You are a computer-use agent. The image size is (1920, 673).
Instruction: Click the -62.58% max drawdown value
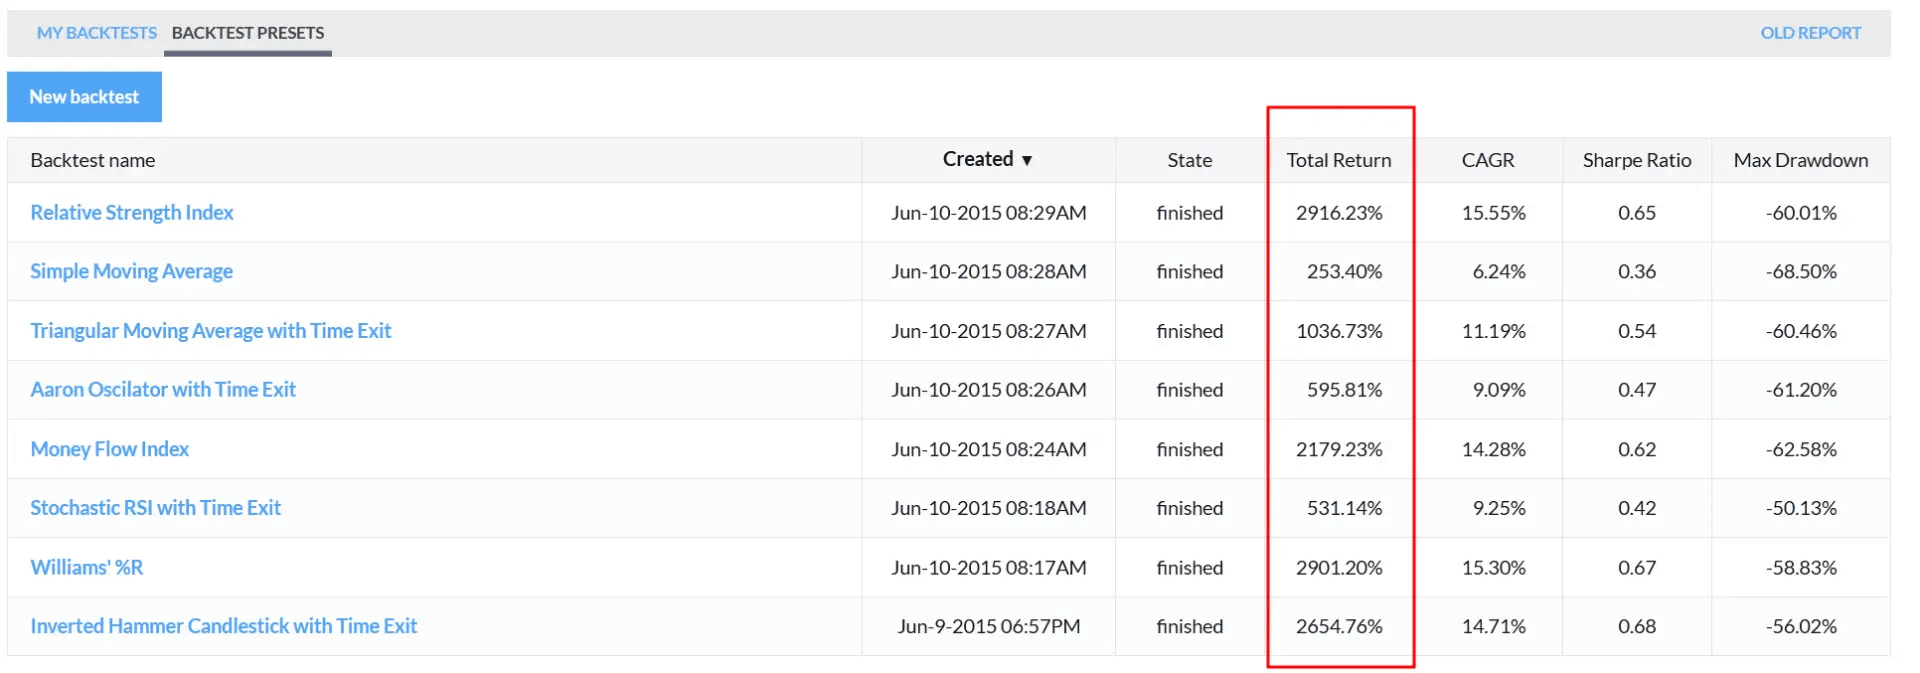(1801, 449)
